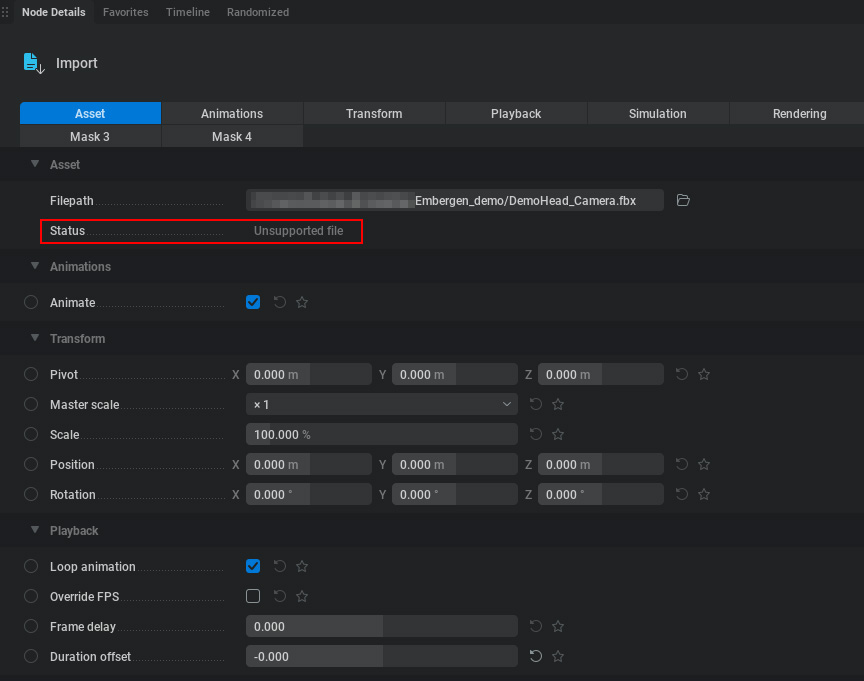The height and width of the screenshot is (681, 864).
Task: Uncheck the Animate checkbox
Action: pyautogui.click(x=253, y=302)
